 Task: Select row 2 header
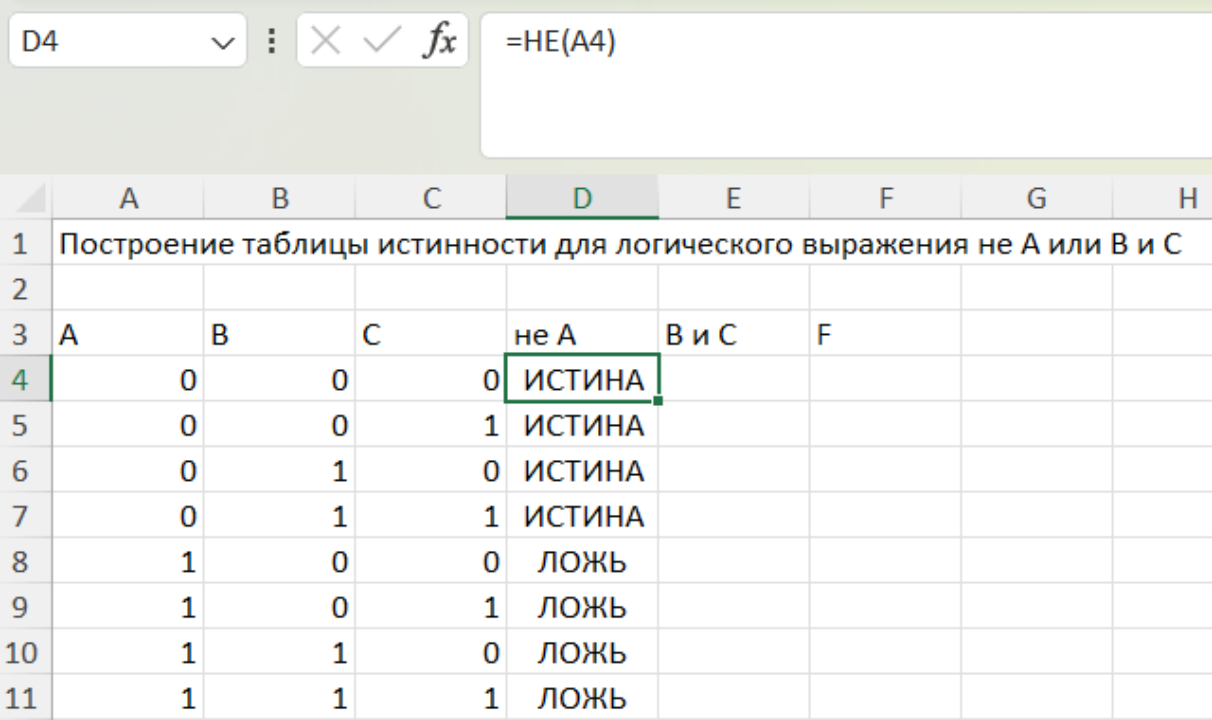click(x=25, y=289)
